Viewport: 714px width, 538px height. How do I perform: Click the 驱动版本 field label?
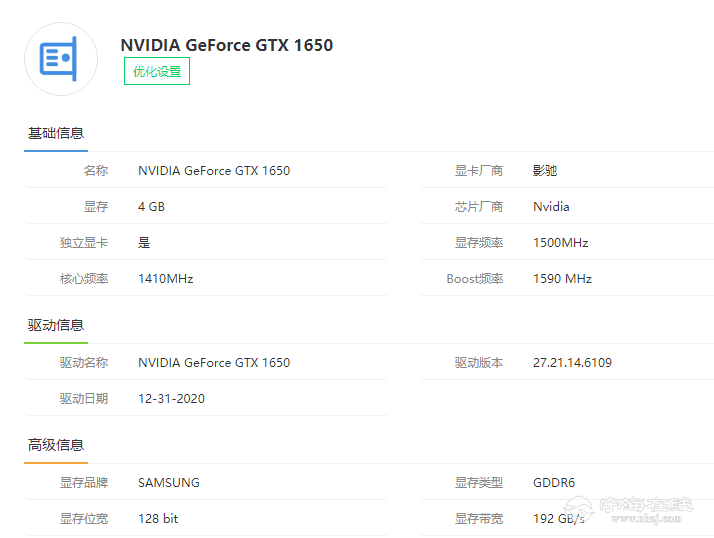(x=479, y=363)
